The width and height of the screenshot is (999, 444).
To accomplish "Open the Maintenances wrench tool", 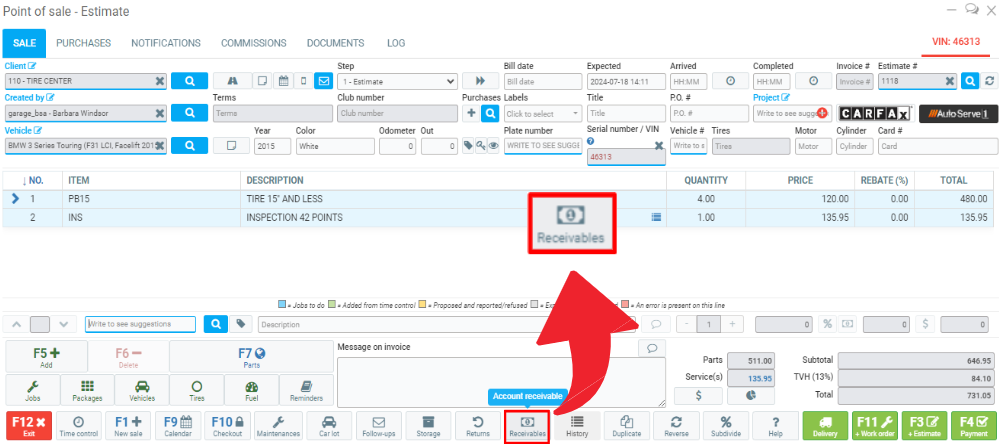I will pyautogui.click(x=277, y=426).
